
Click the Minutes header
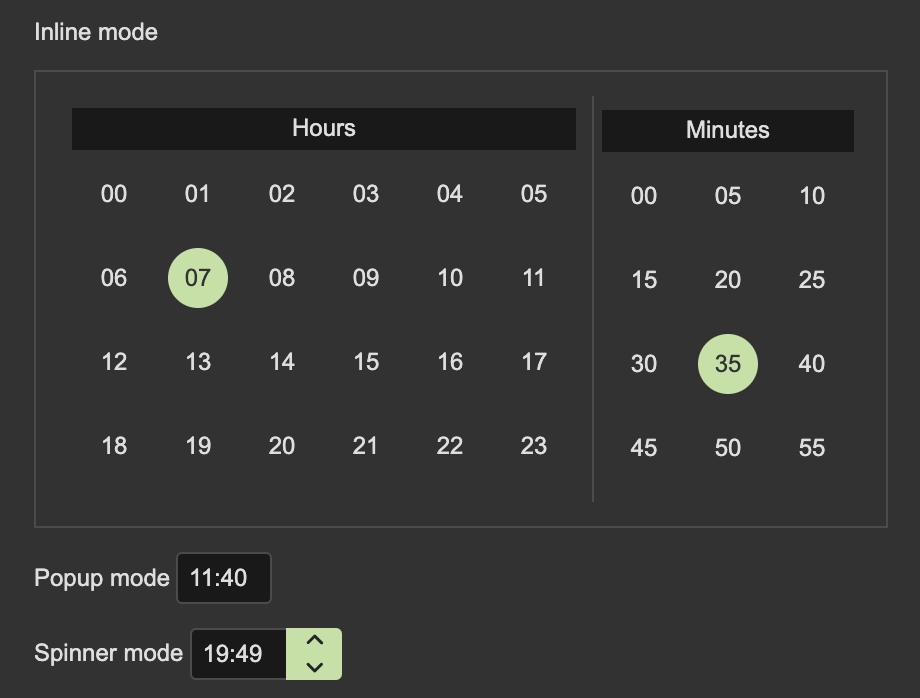[x=727, y=130]
